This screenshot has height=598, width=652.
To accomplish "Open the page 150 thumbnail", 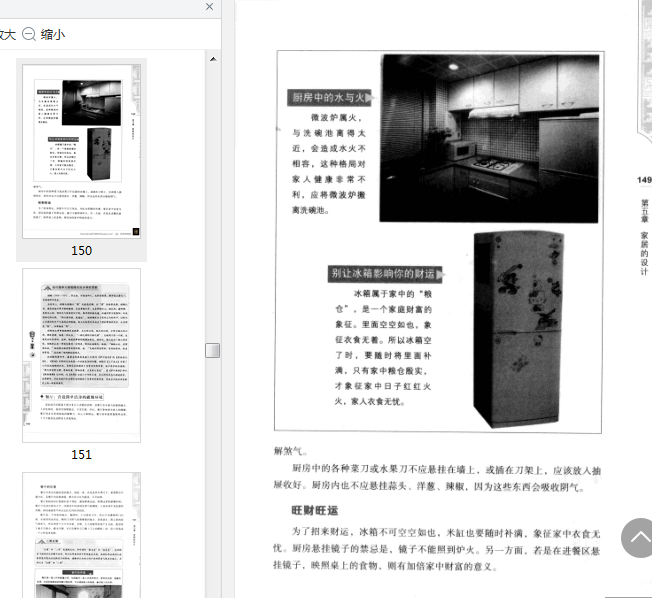I will [x=82, y=151].
